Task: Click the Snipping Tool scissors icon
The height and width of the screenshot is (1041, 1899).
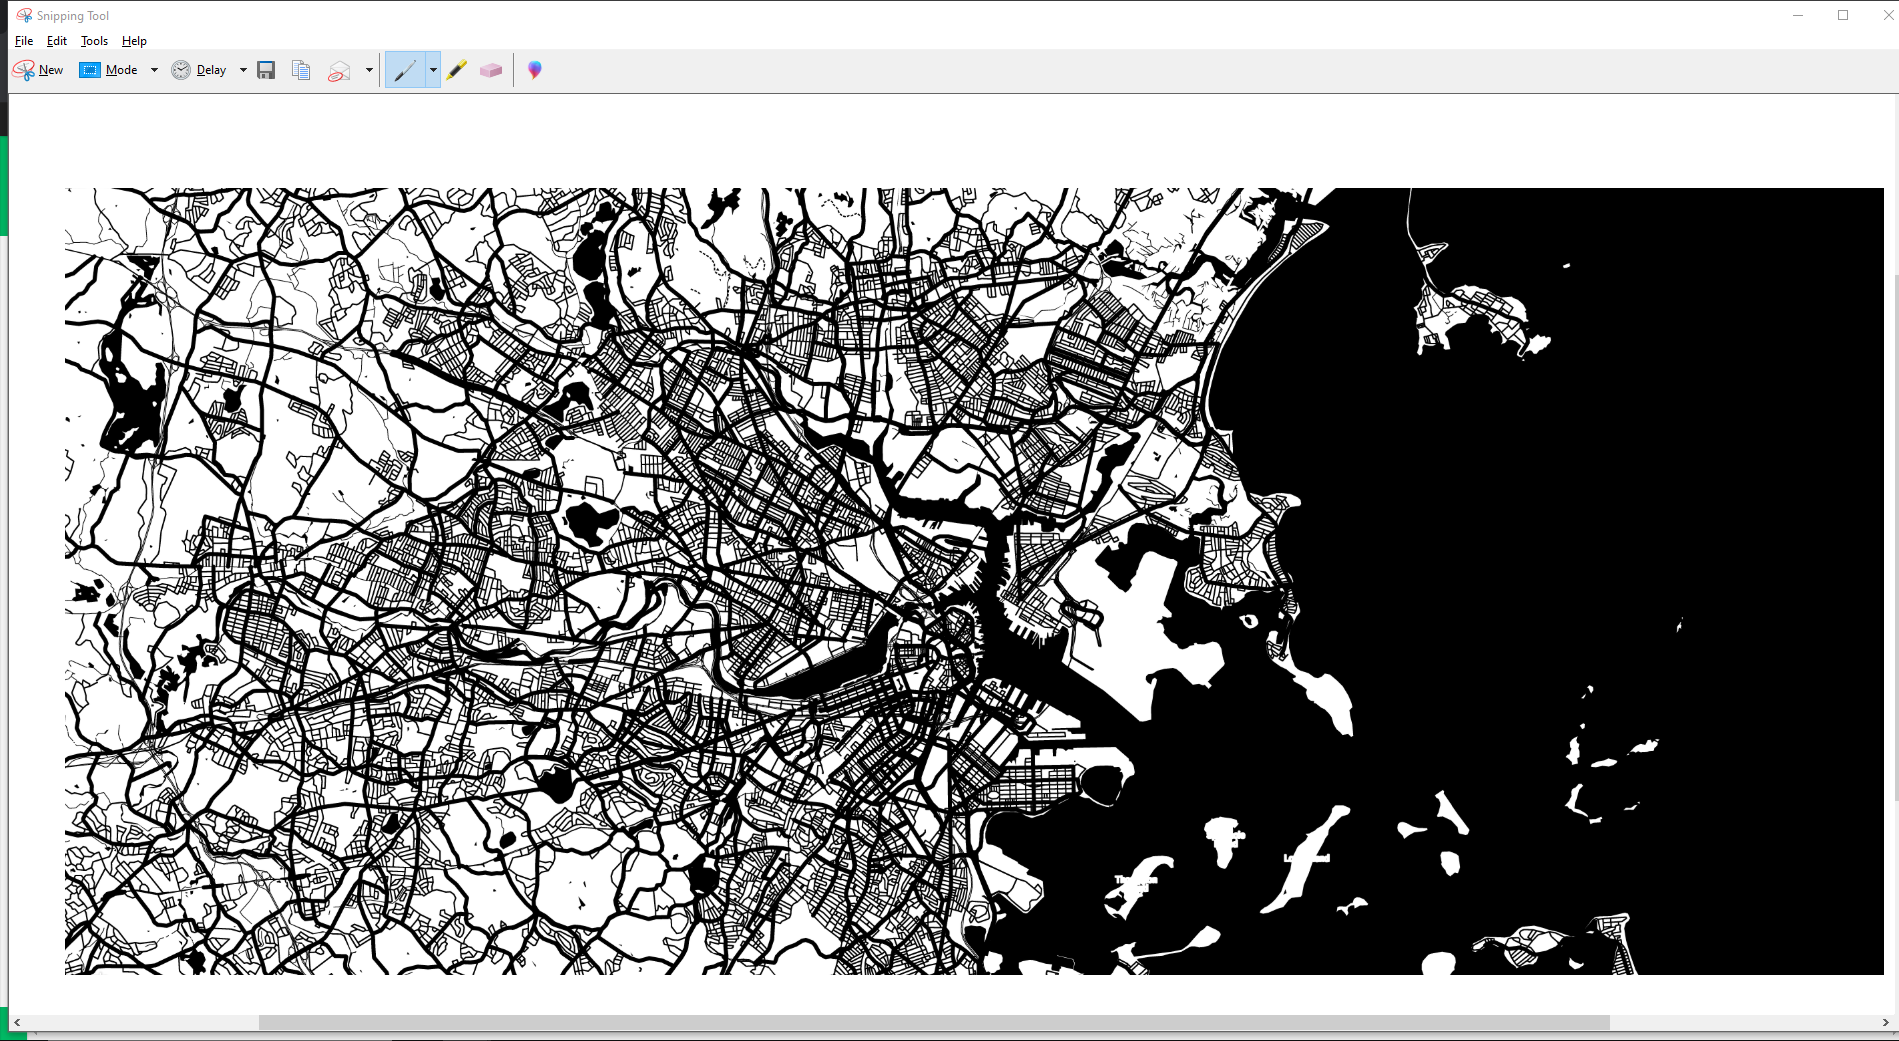Action: coord(21,70)
